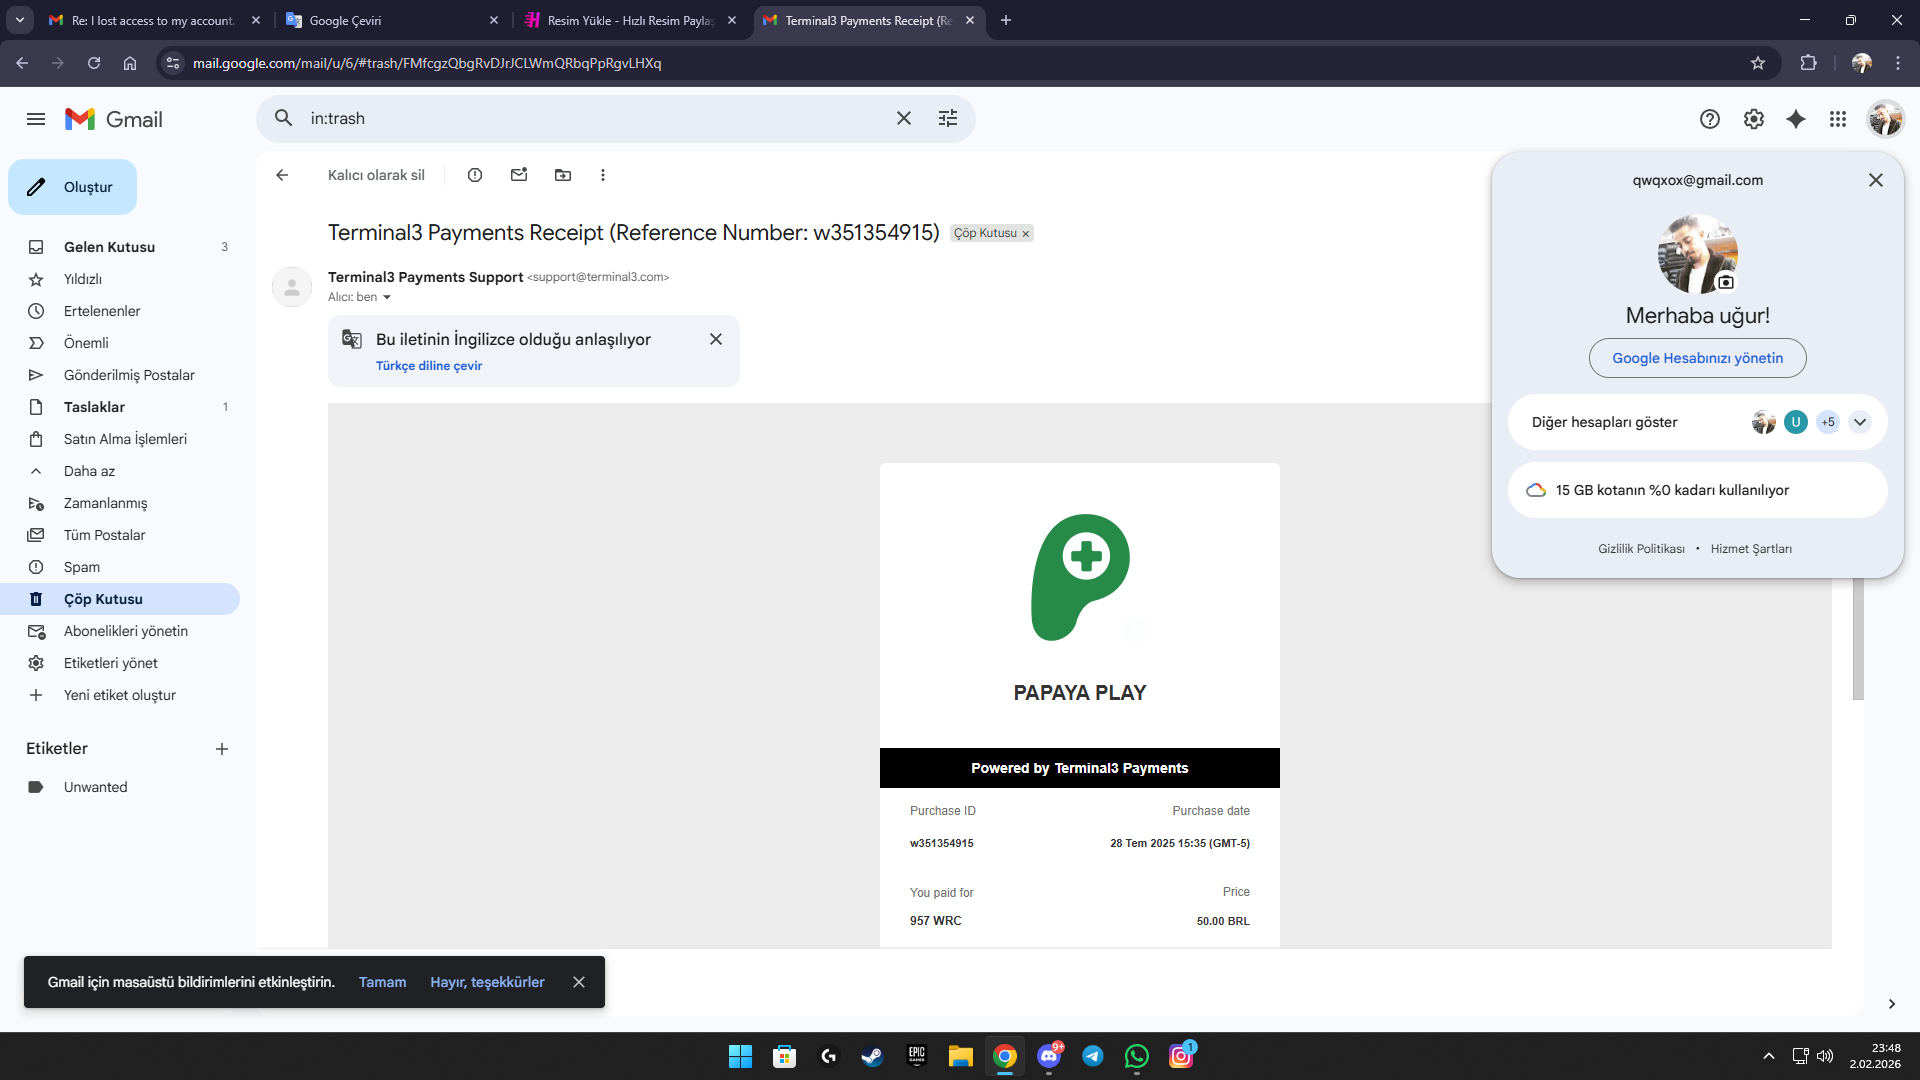Open Discord from the taskbar
This screenshot has height=1080, width=1920.
(x=1049, y=1056)
